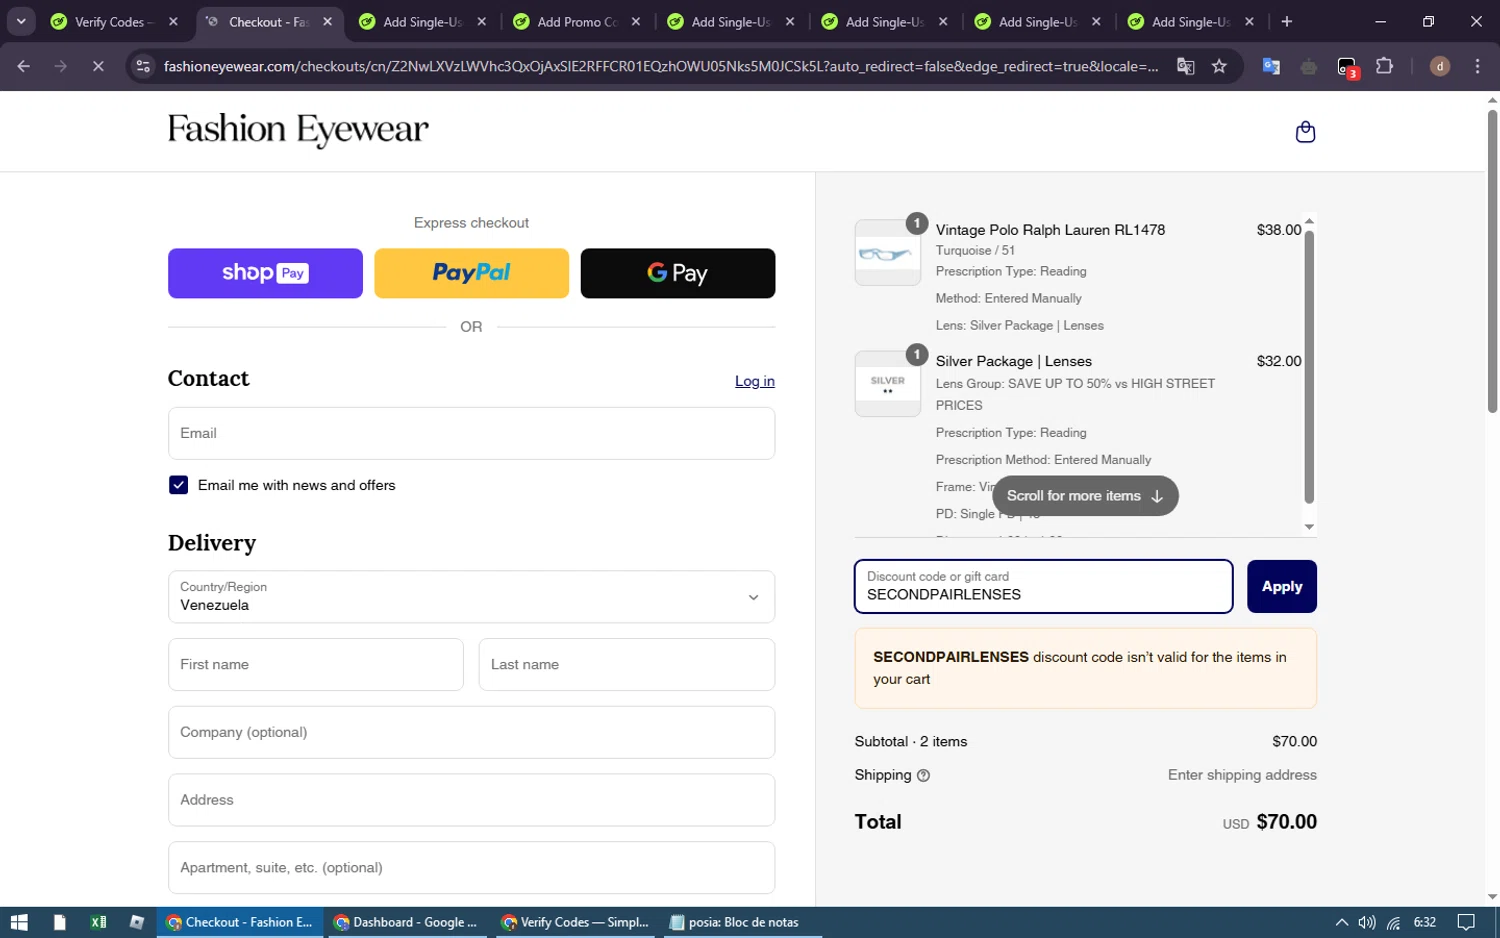This screenshot has height=938, width=1500.
Task: Open the white file icon in taskbar
Action: point(59,922)
